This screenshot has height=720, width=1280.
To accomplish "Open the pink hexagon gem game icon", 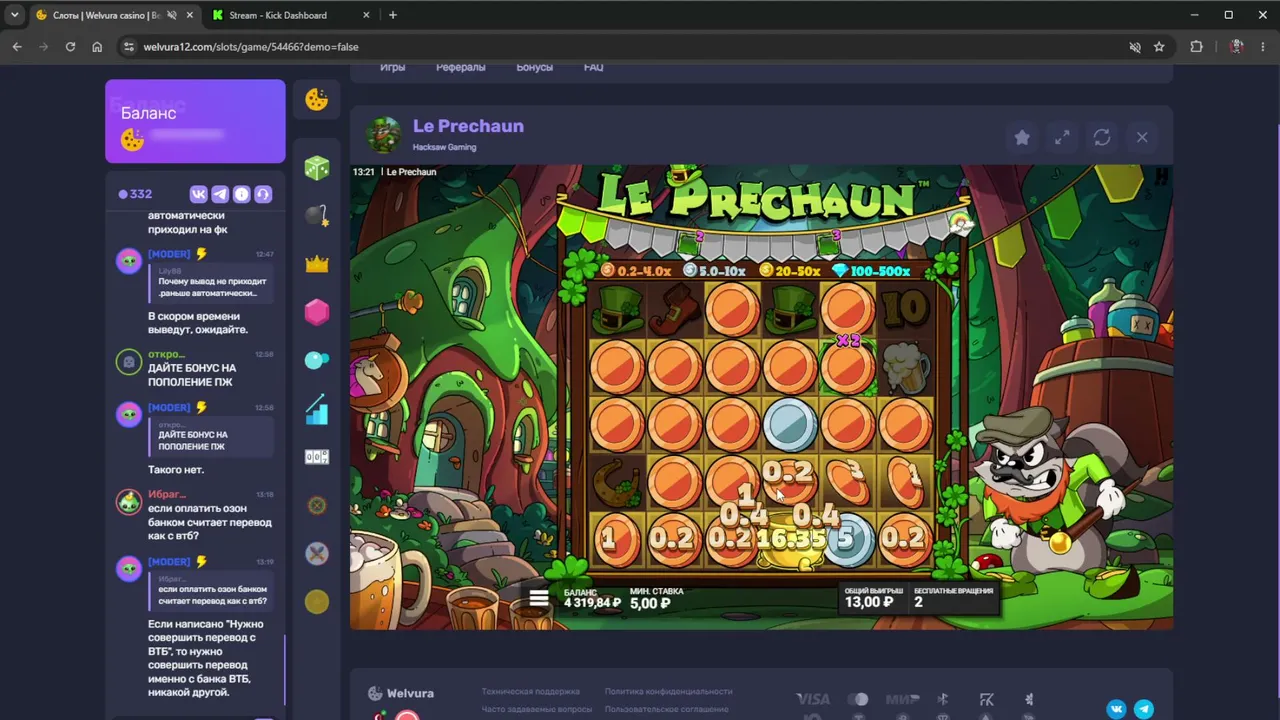I will coord(317,312).
